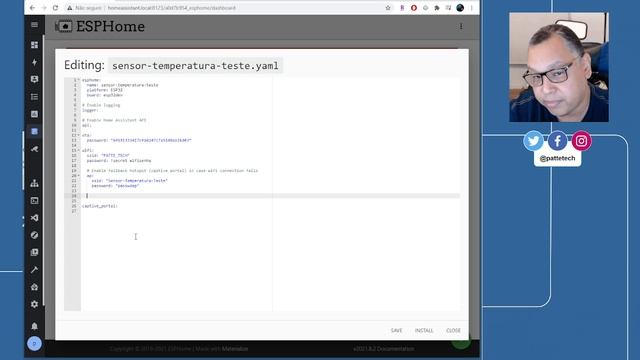Open the ESPHome three-dot overflow menu
Image resolution: width=640 pixels, height=360 pixels.
(x=461, y=27)
